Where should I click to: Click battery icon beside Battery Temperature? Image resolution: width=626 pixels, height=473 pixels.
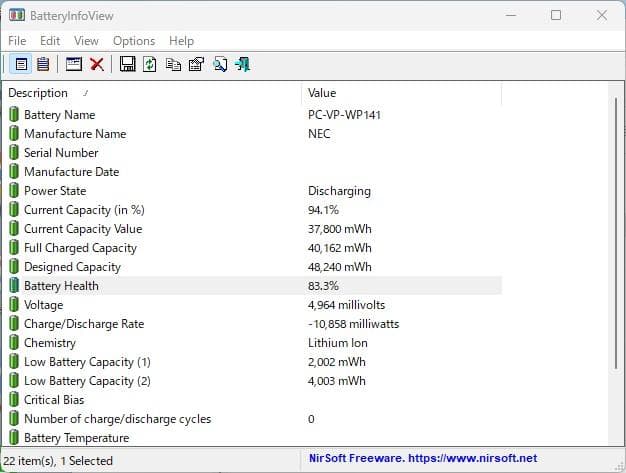[x=14, y=437]
